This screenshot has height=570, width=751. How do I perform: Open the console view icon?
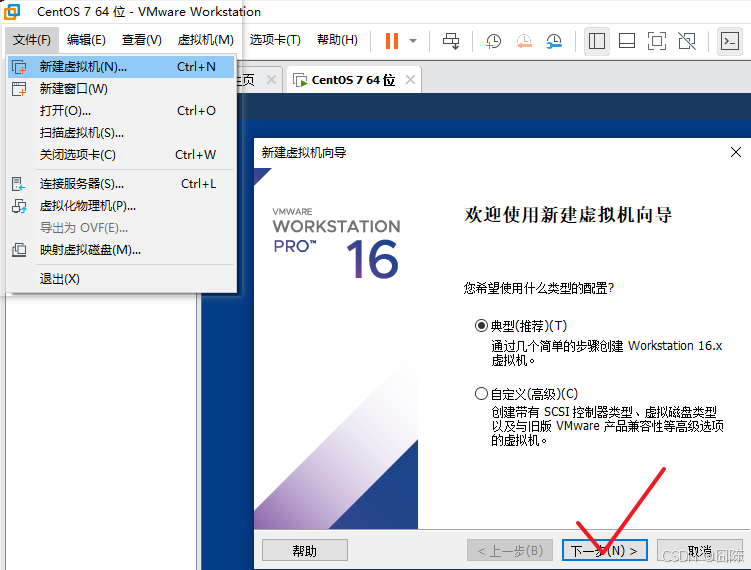729,41
